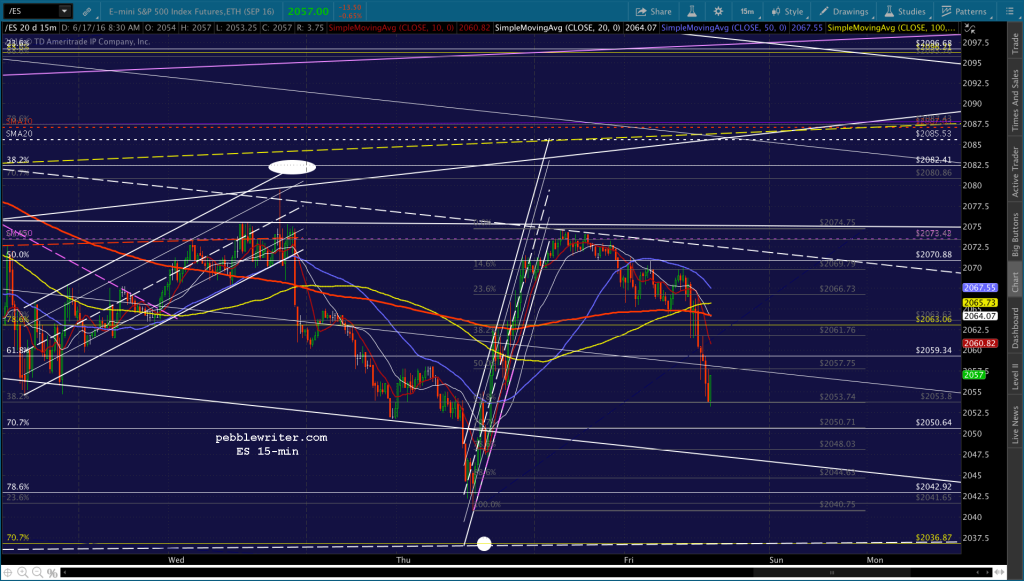Viewport: 1024px width, 581px height.
Task: Click E-mini S&P 500 Index Futures description
Action: 193,11
